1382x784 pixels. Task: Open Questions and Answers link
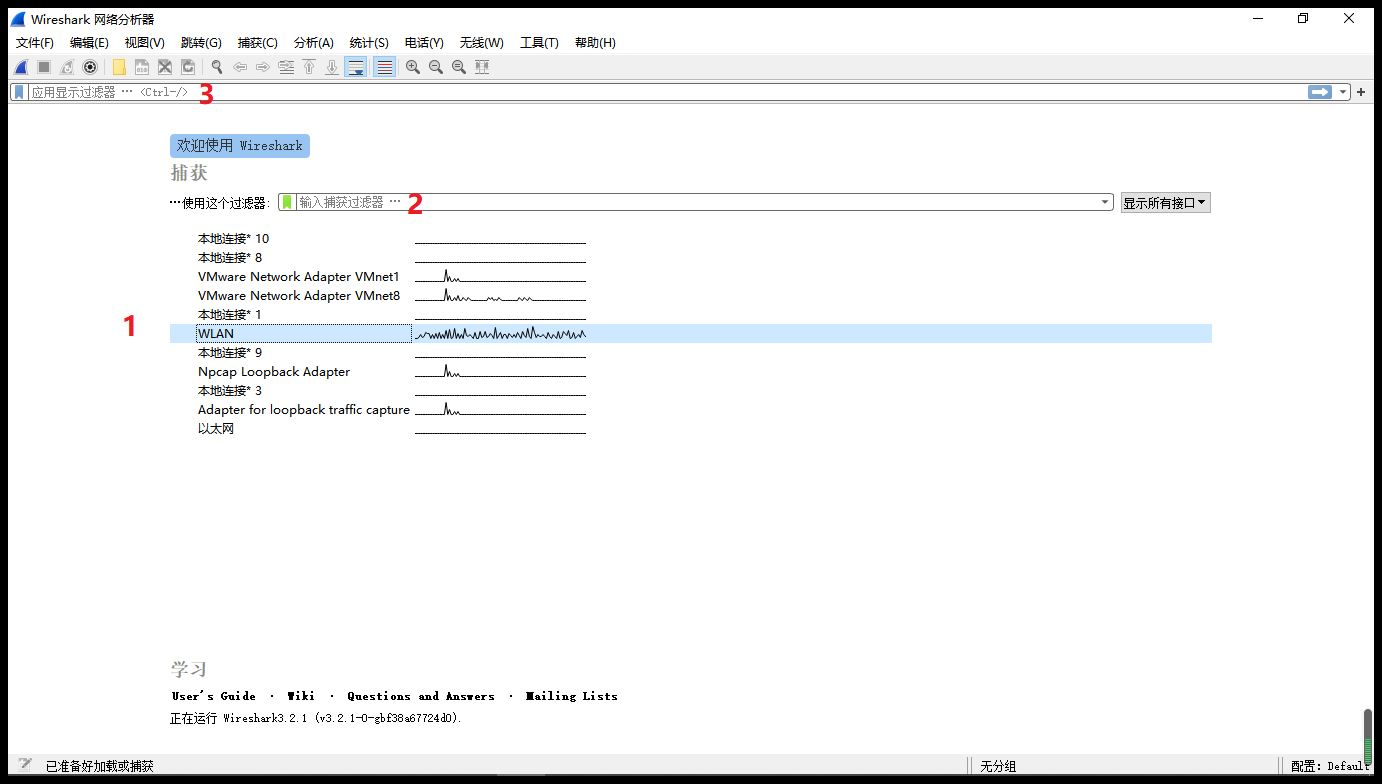pos(421,696)
